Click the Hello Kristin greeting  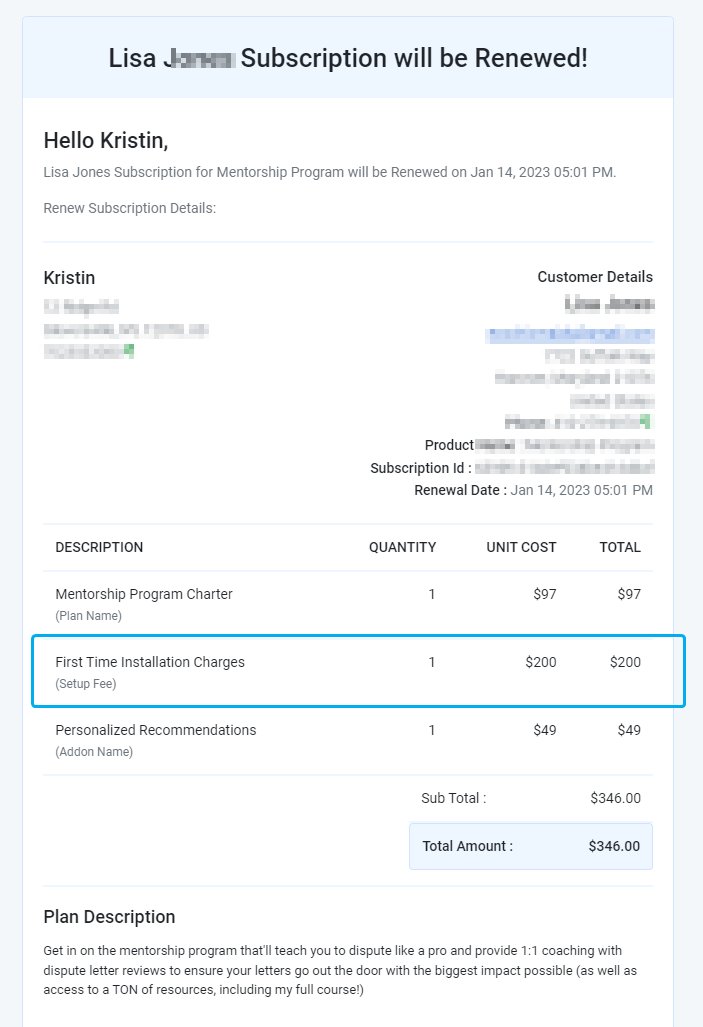click(106, 140)
